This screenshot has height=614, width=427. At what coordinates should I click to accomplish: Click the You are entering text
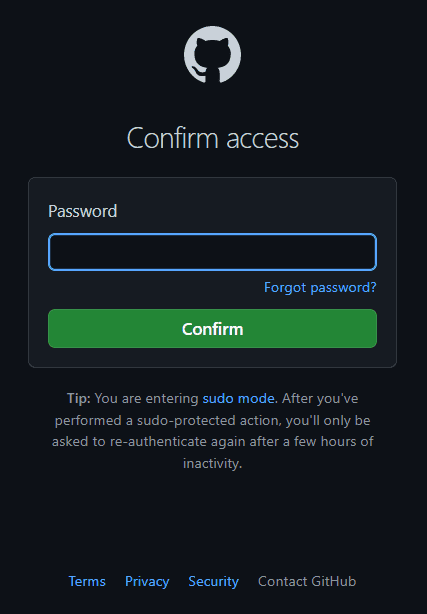147,398
